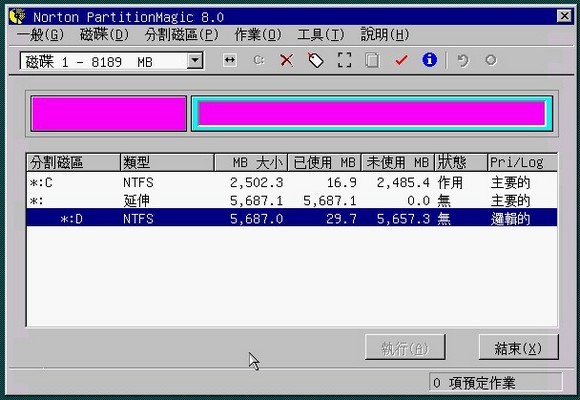Click the format partition brackets icon
This screenshot has width=580, height=400.
pyautogui.click(x=344, y=60)
